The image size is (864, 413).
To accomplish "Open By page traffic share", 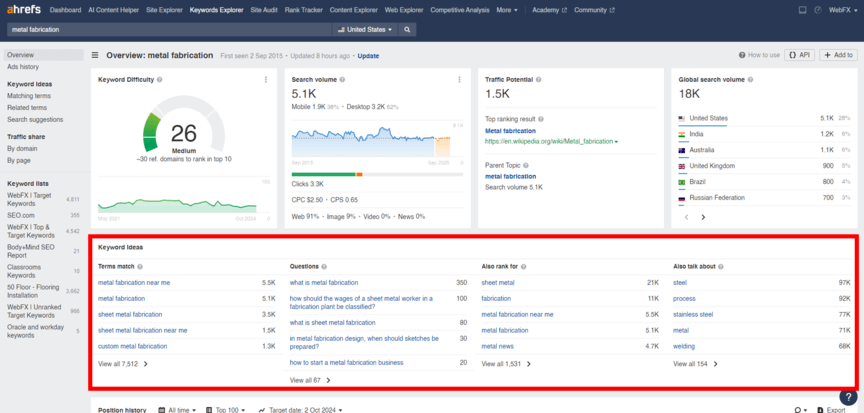I will tap(19, 161).
